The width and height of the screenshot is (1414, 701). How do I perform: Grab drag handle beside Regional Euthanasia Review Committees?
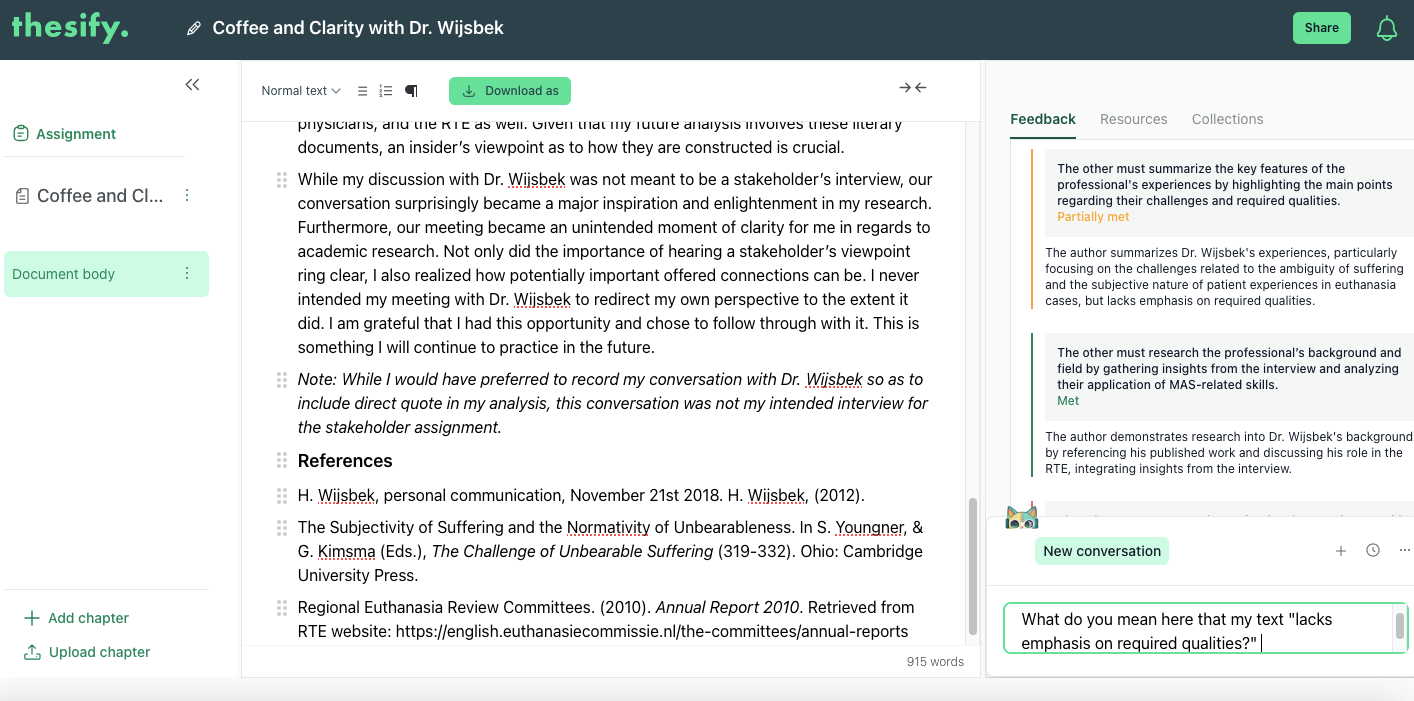[x=282, y=608]
